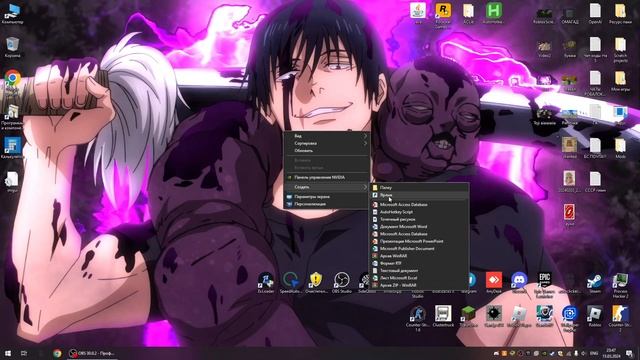640x360 pixels.
Task: Select the Wallpaper Engine shortcut
Action: tap(569, 318)
